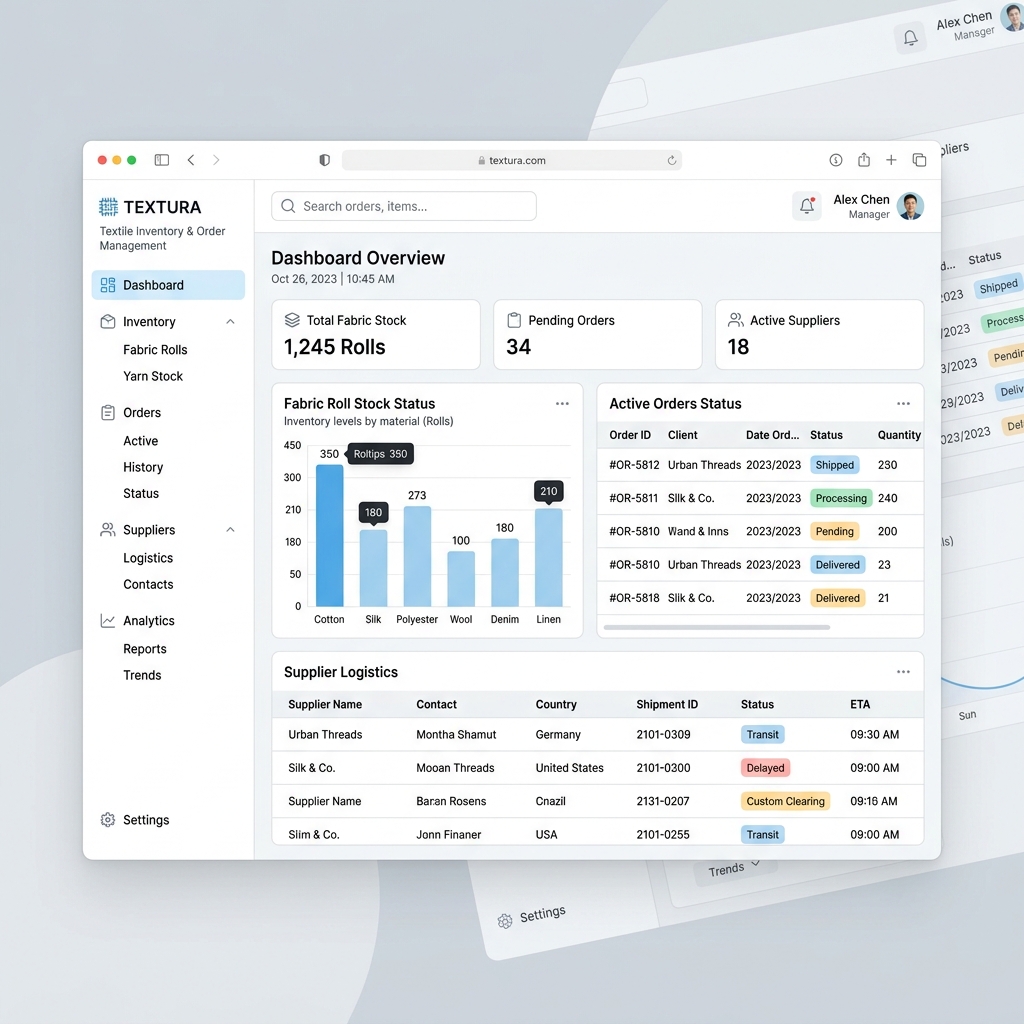Click the Delayed status badge for Silk & Co.
This screenshot has height=1024, width=1024.
tap(765, 768)
